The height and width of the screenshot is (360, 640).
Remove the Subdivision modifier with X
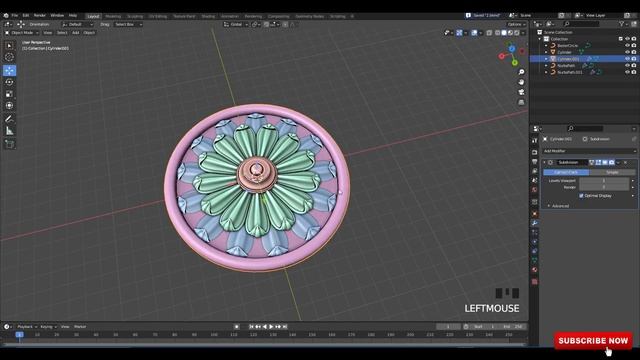(x=625, y=162)
